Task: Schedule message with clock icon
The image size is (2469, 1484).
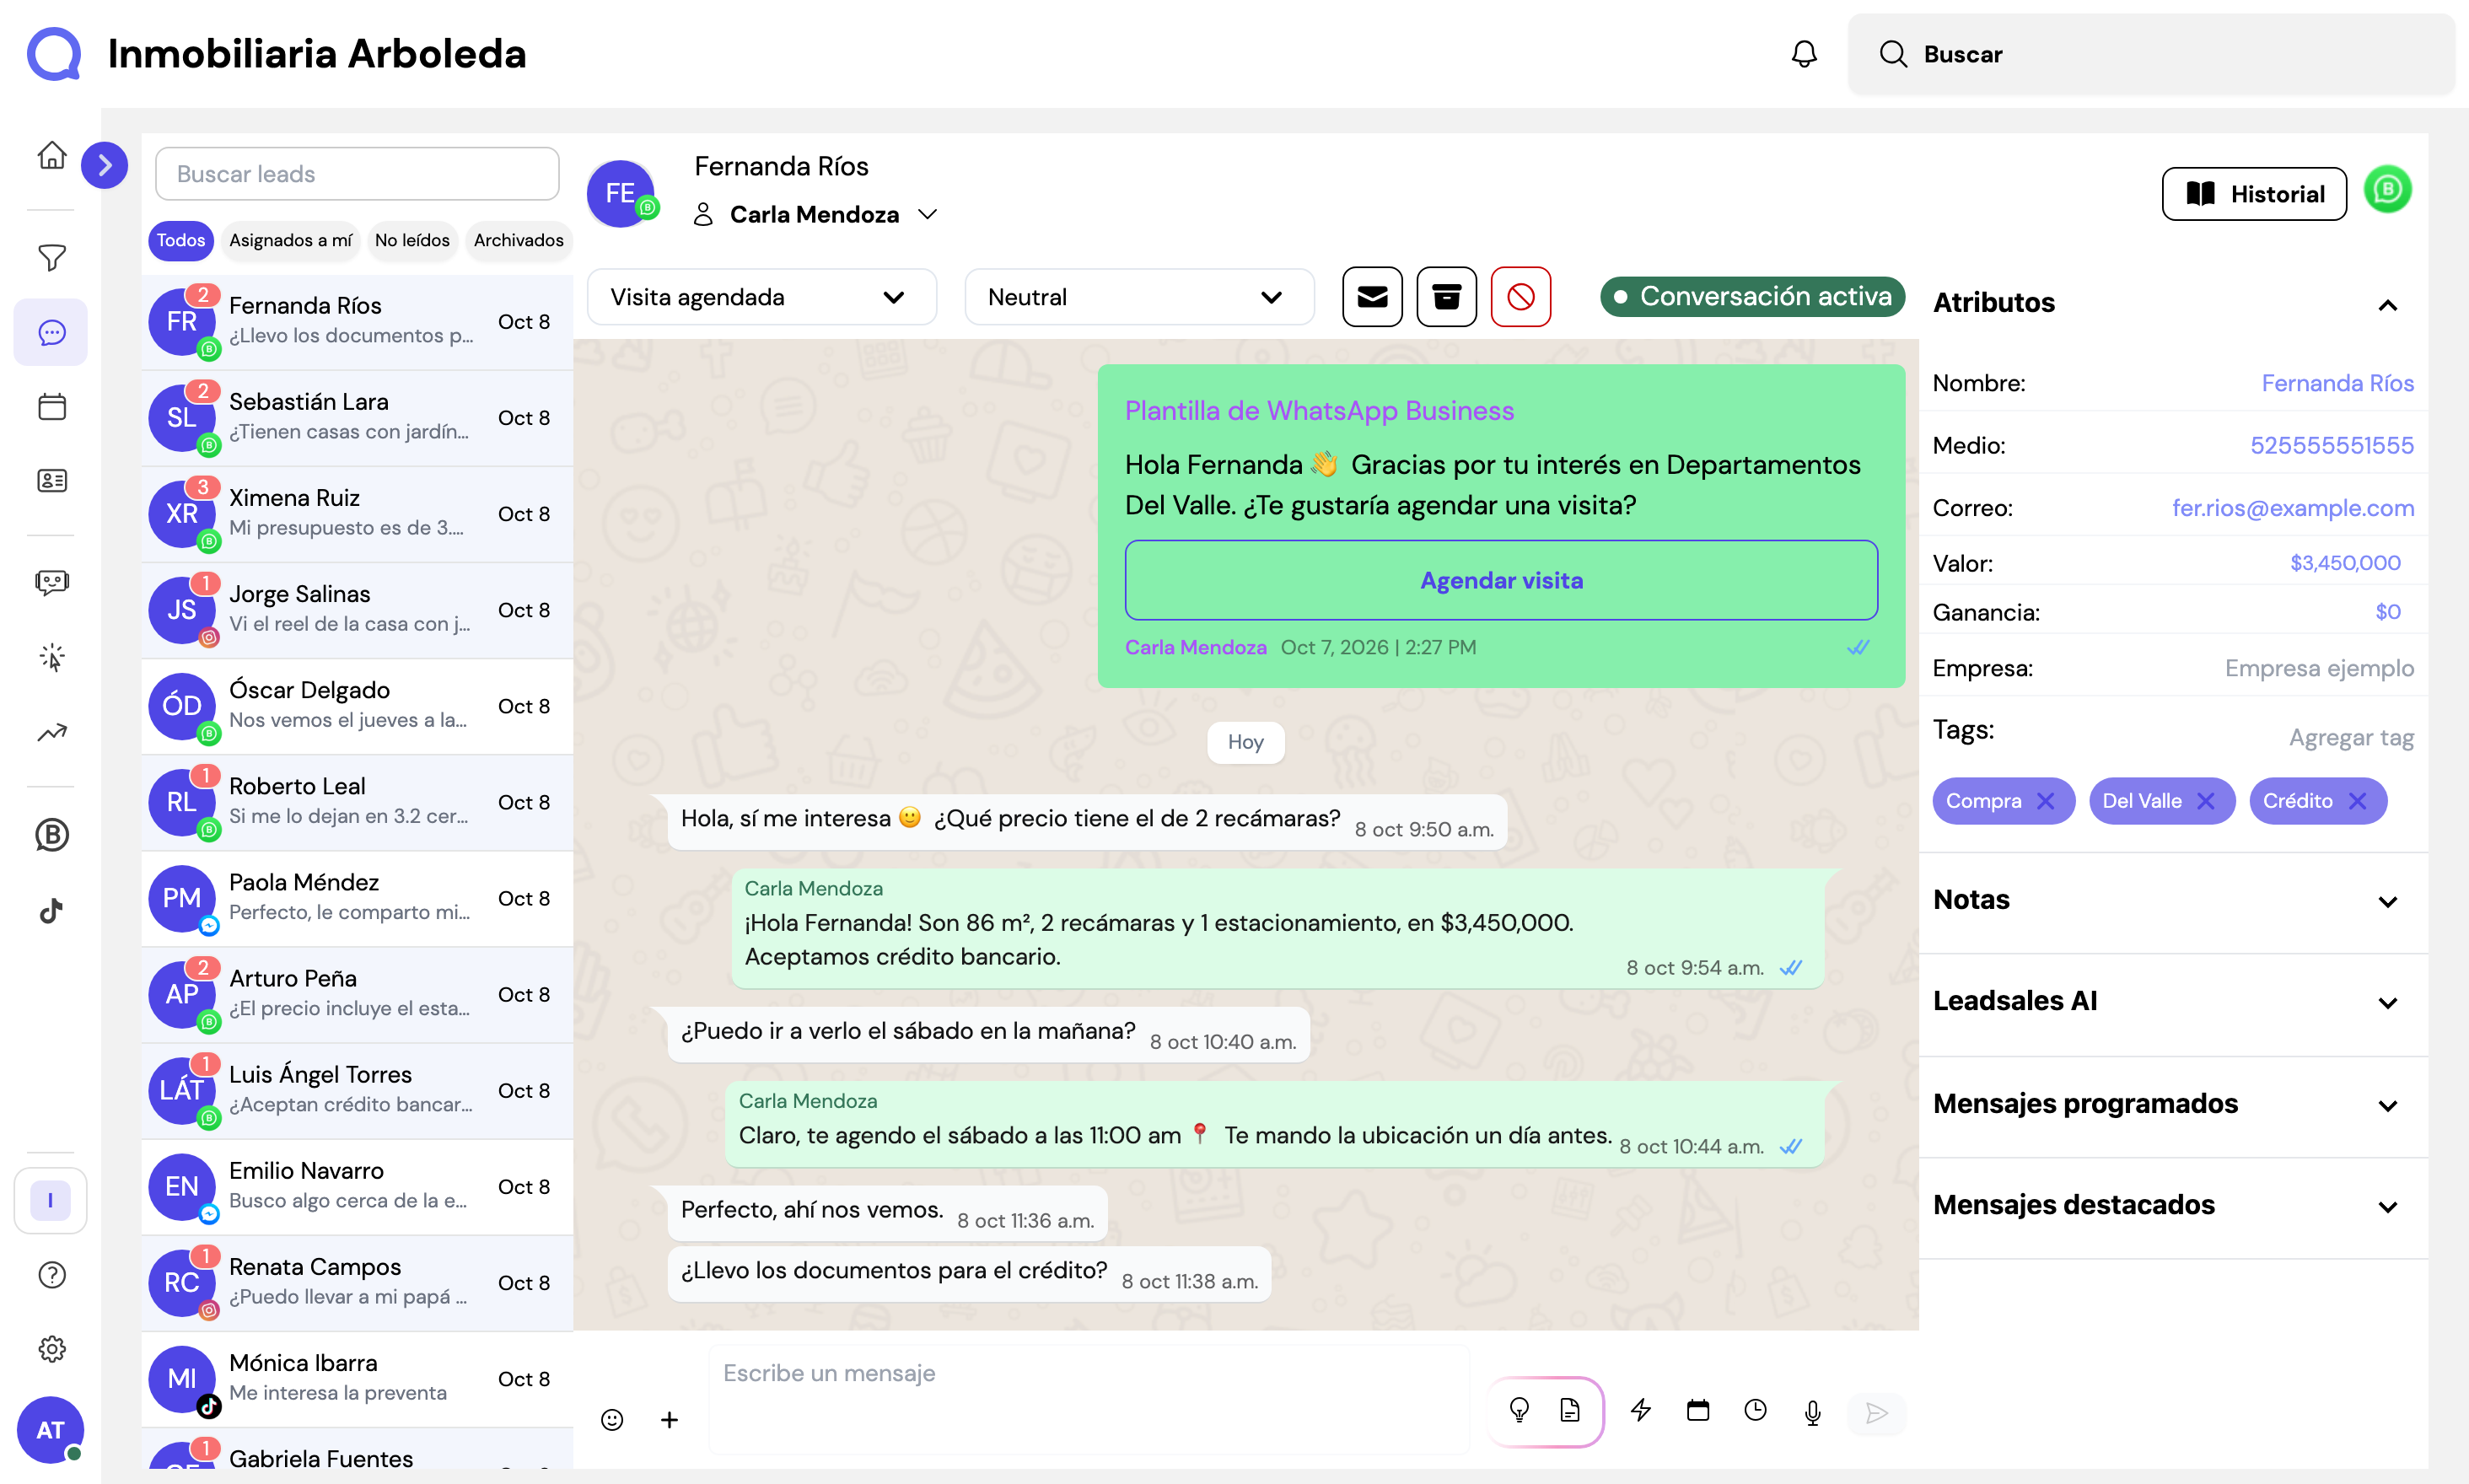Action: [1755, 1410]
